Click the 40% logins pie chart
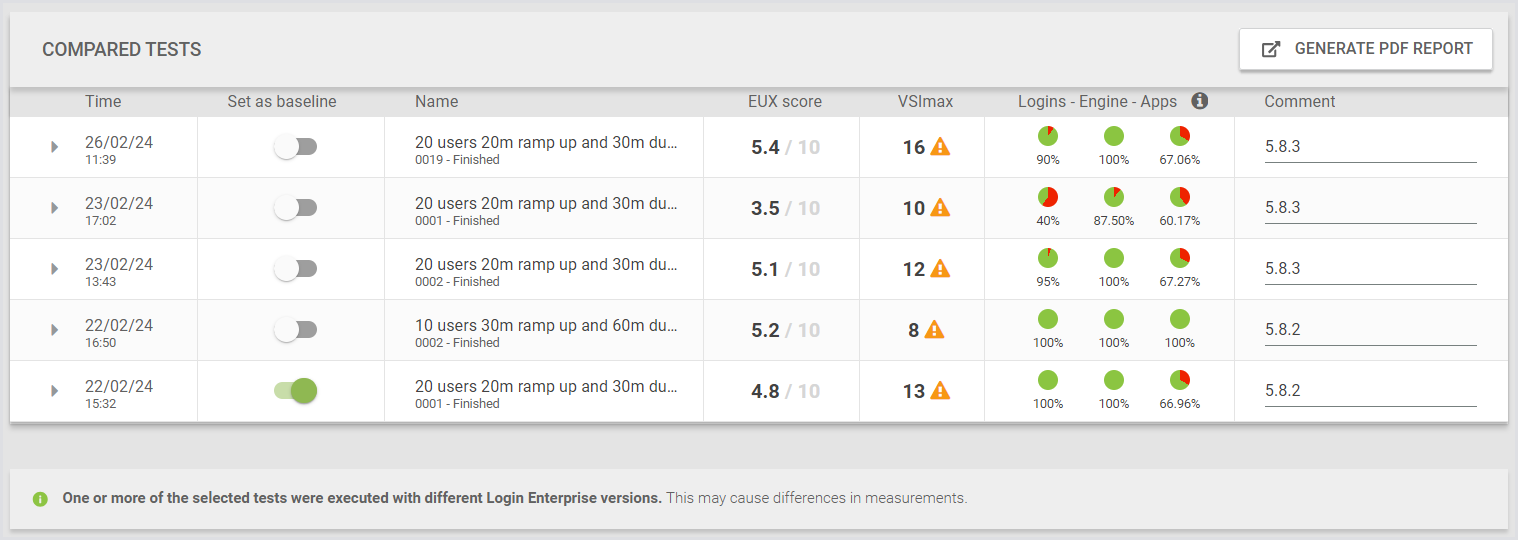Screen dimensions: 1518x540 1048,197
